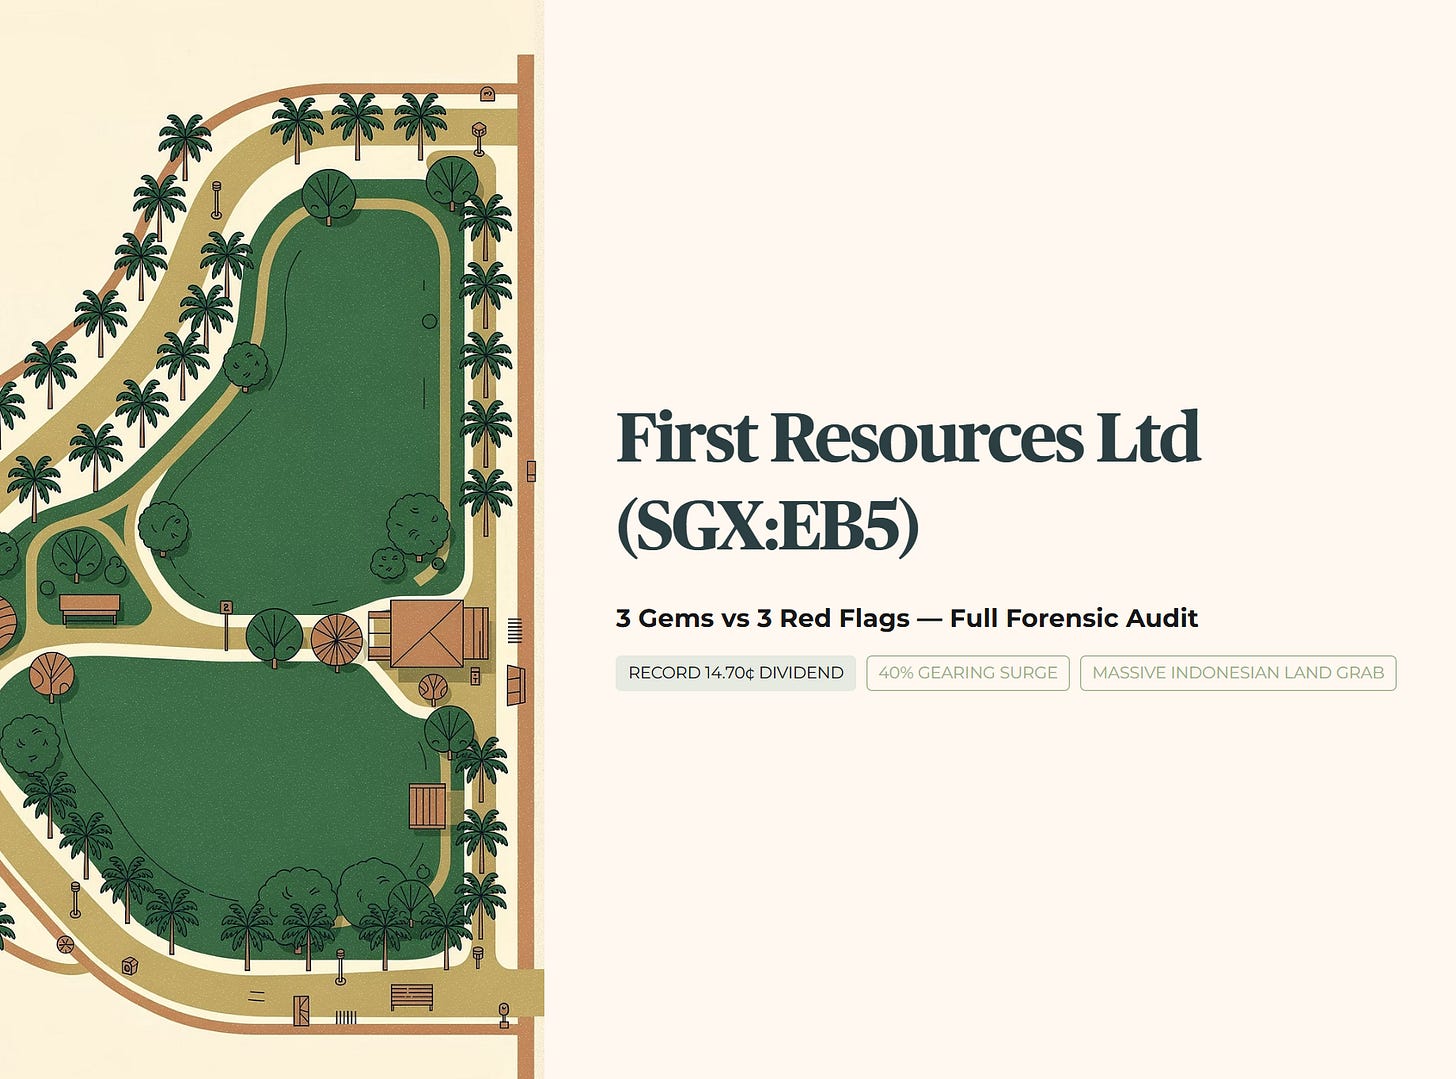Click the 'First Resources Ltd (SGX:EB5)' title

[x=908, y=481]
